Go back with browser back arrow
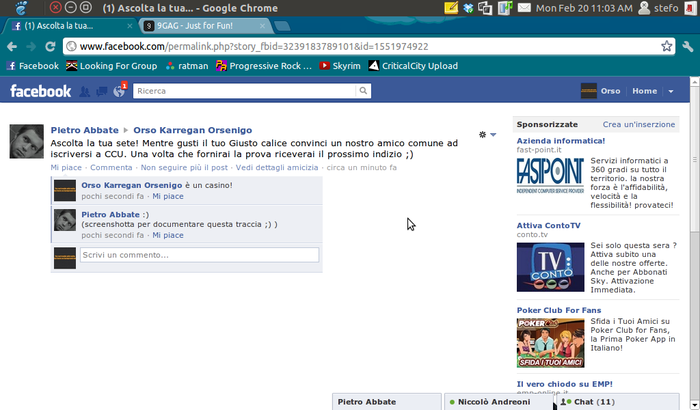The image size is (700, 410). (12, 46)
